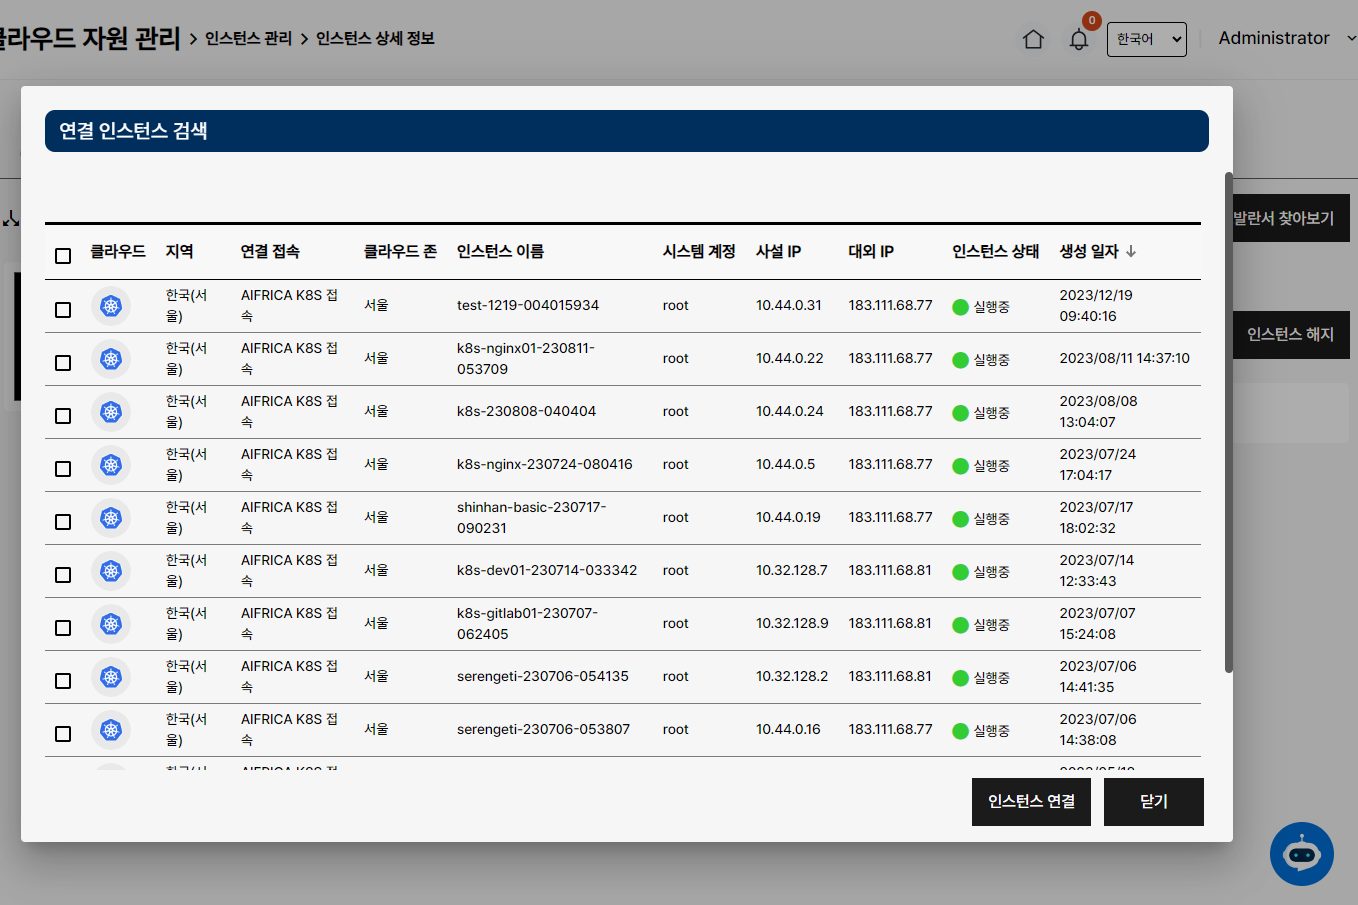Click Kubernetes icon for serengeti-230706-054135 row
This screenshot has width=1358, height=905.
pyautogui.click(x=111, y=677)
